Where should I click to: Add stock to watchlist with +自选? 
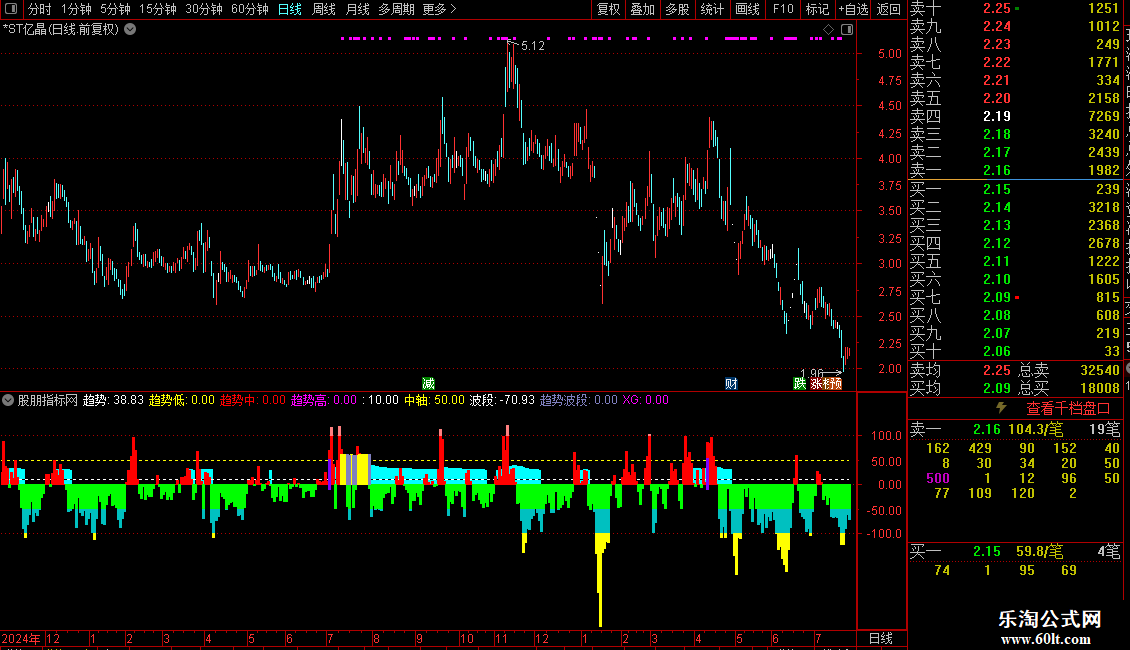coord(853,9)
